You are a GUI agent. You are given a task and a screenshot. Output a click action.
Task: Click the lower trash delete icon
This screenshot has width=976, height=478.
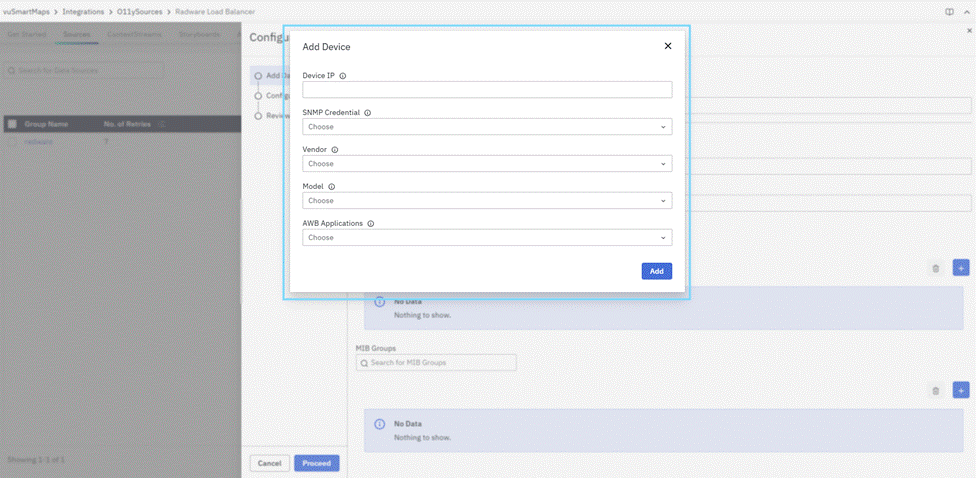[935, 391]
